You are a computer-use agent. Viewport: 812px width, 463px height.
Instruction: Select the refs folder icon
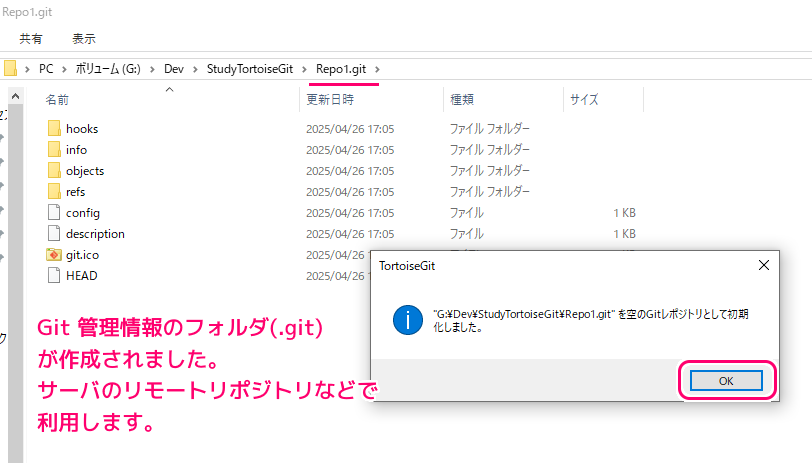[x=54, y=192]
